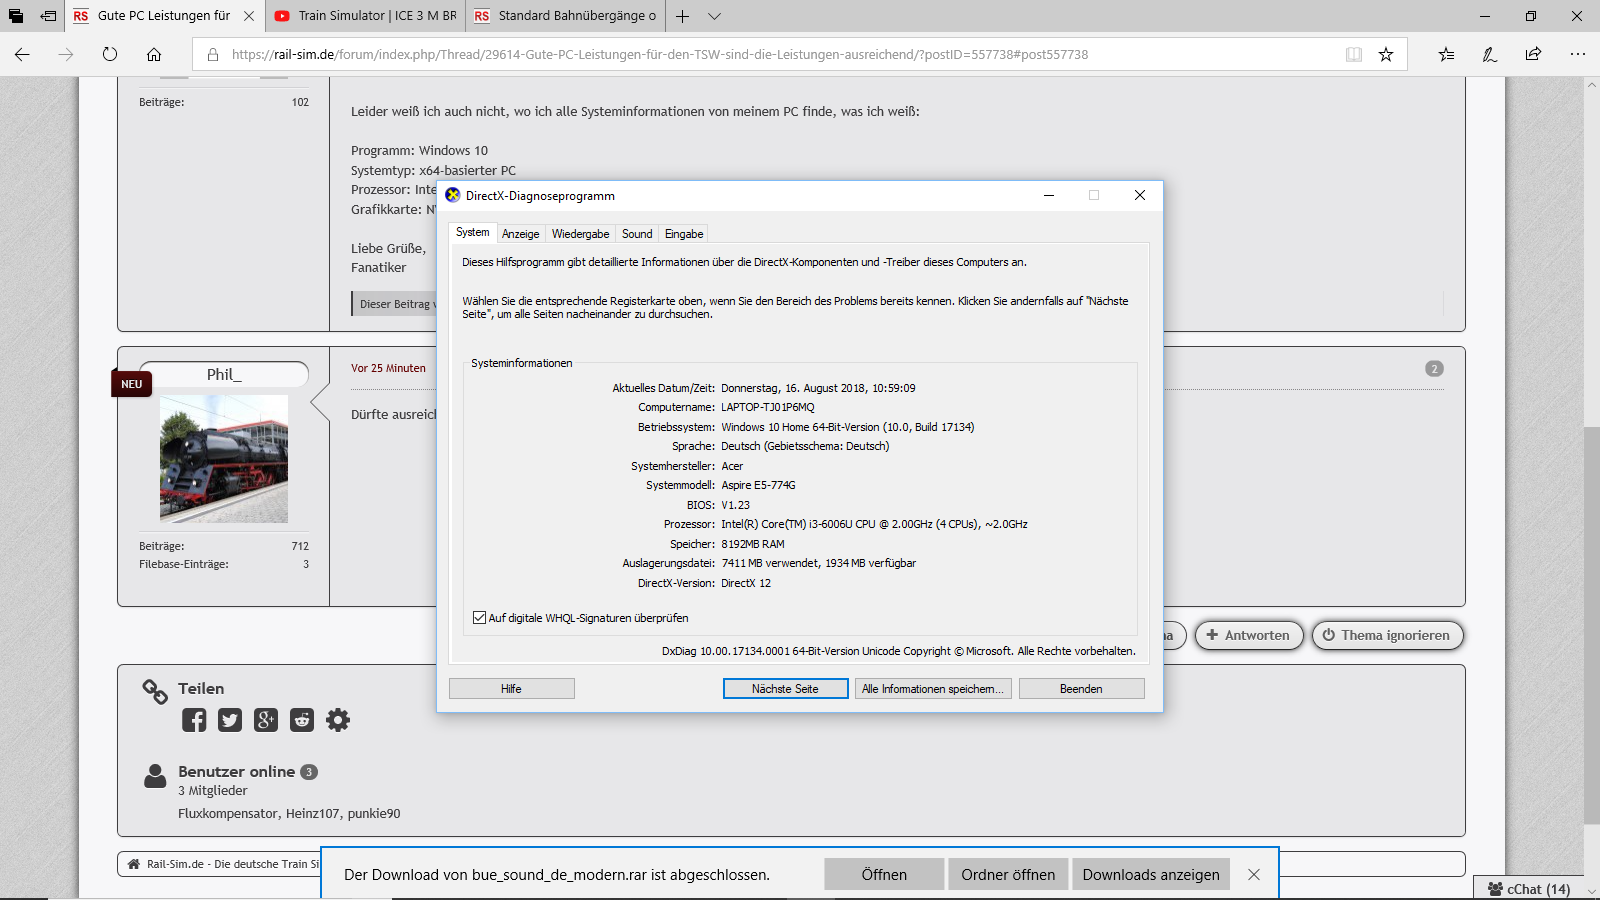The image size is (1600, 900).
Task: Click Downloads anzeigen button
Action: click(x=1151, y=874)
